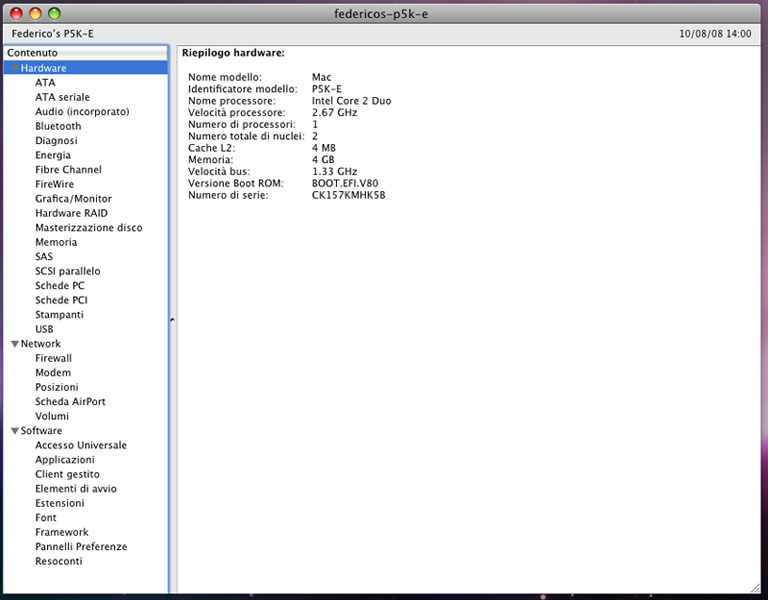Select ATA seriale in the list
The image size is (768, 600).
click(x=62, y=97)
